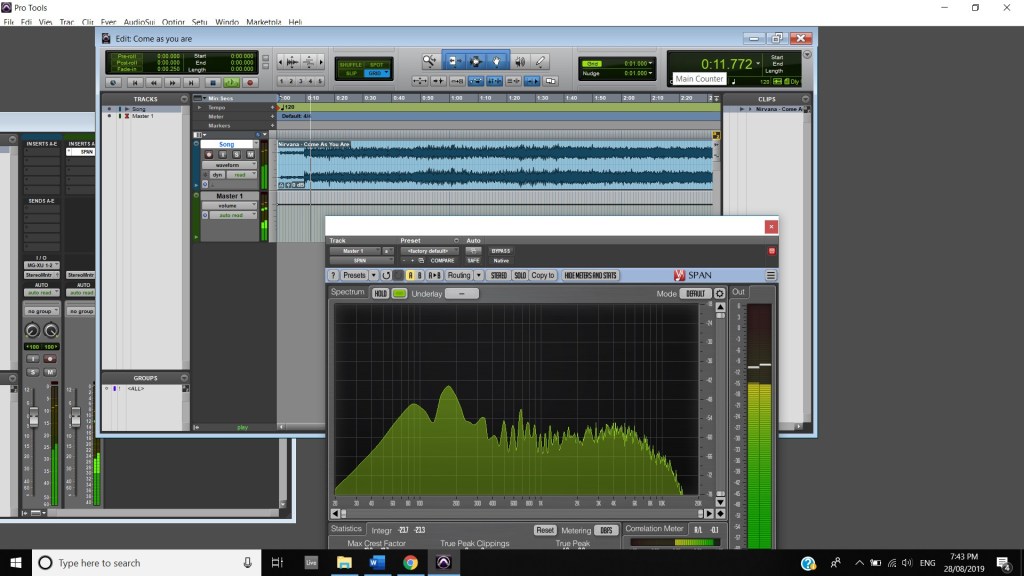Toggle BYPASS on the SPAN plug-in
This screenshot has height=576, width=1024.
(501, 251)
